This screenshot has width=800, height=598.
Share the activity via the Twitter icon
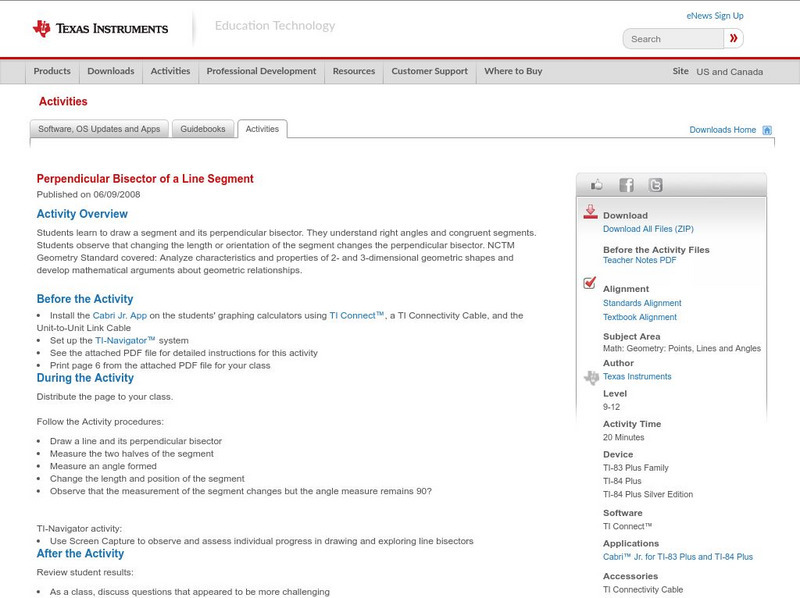(x=656, y=185)
